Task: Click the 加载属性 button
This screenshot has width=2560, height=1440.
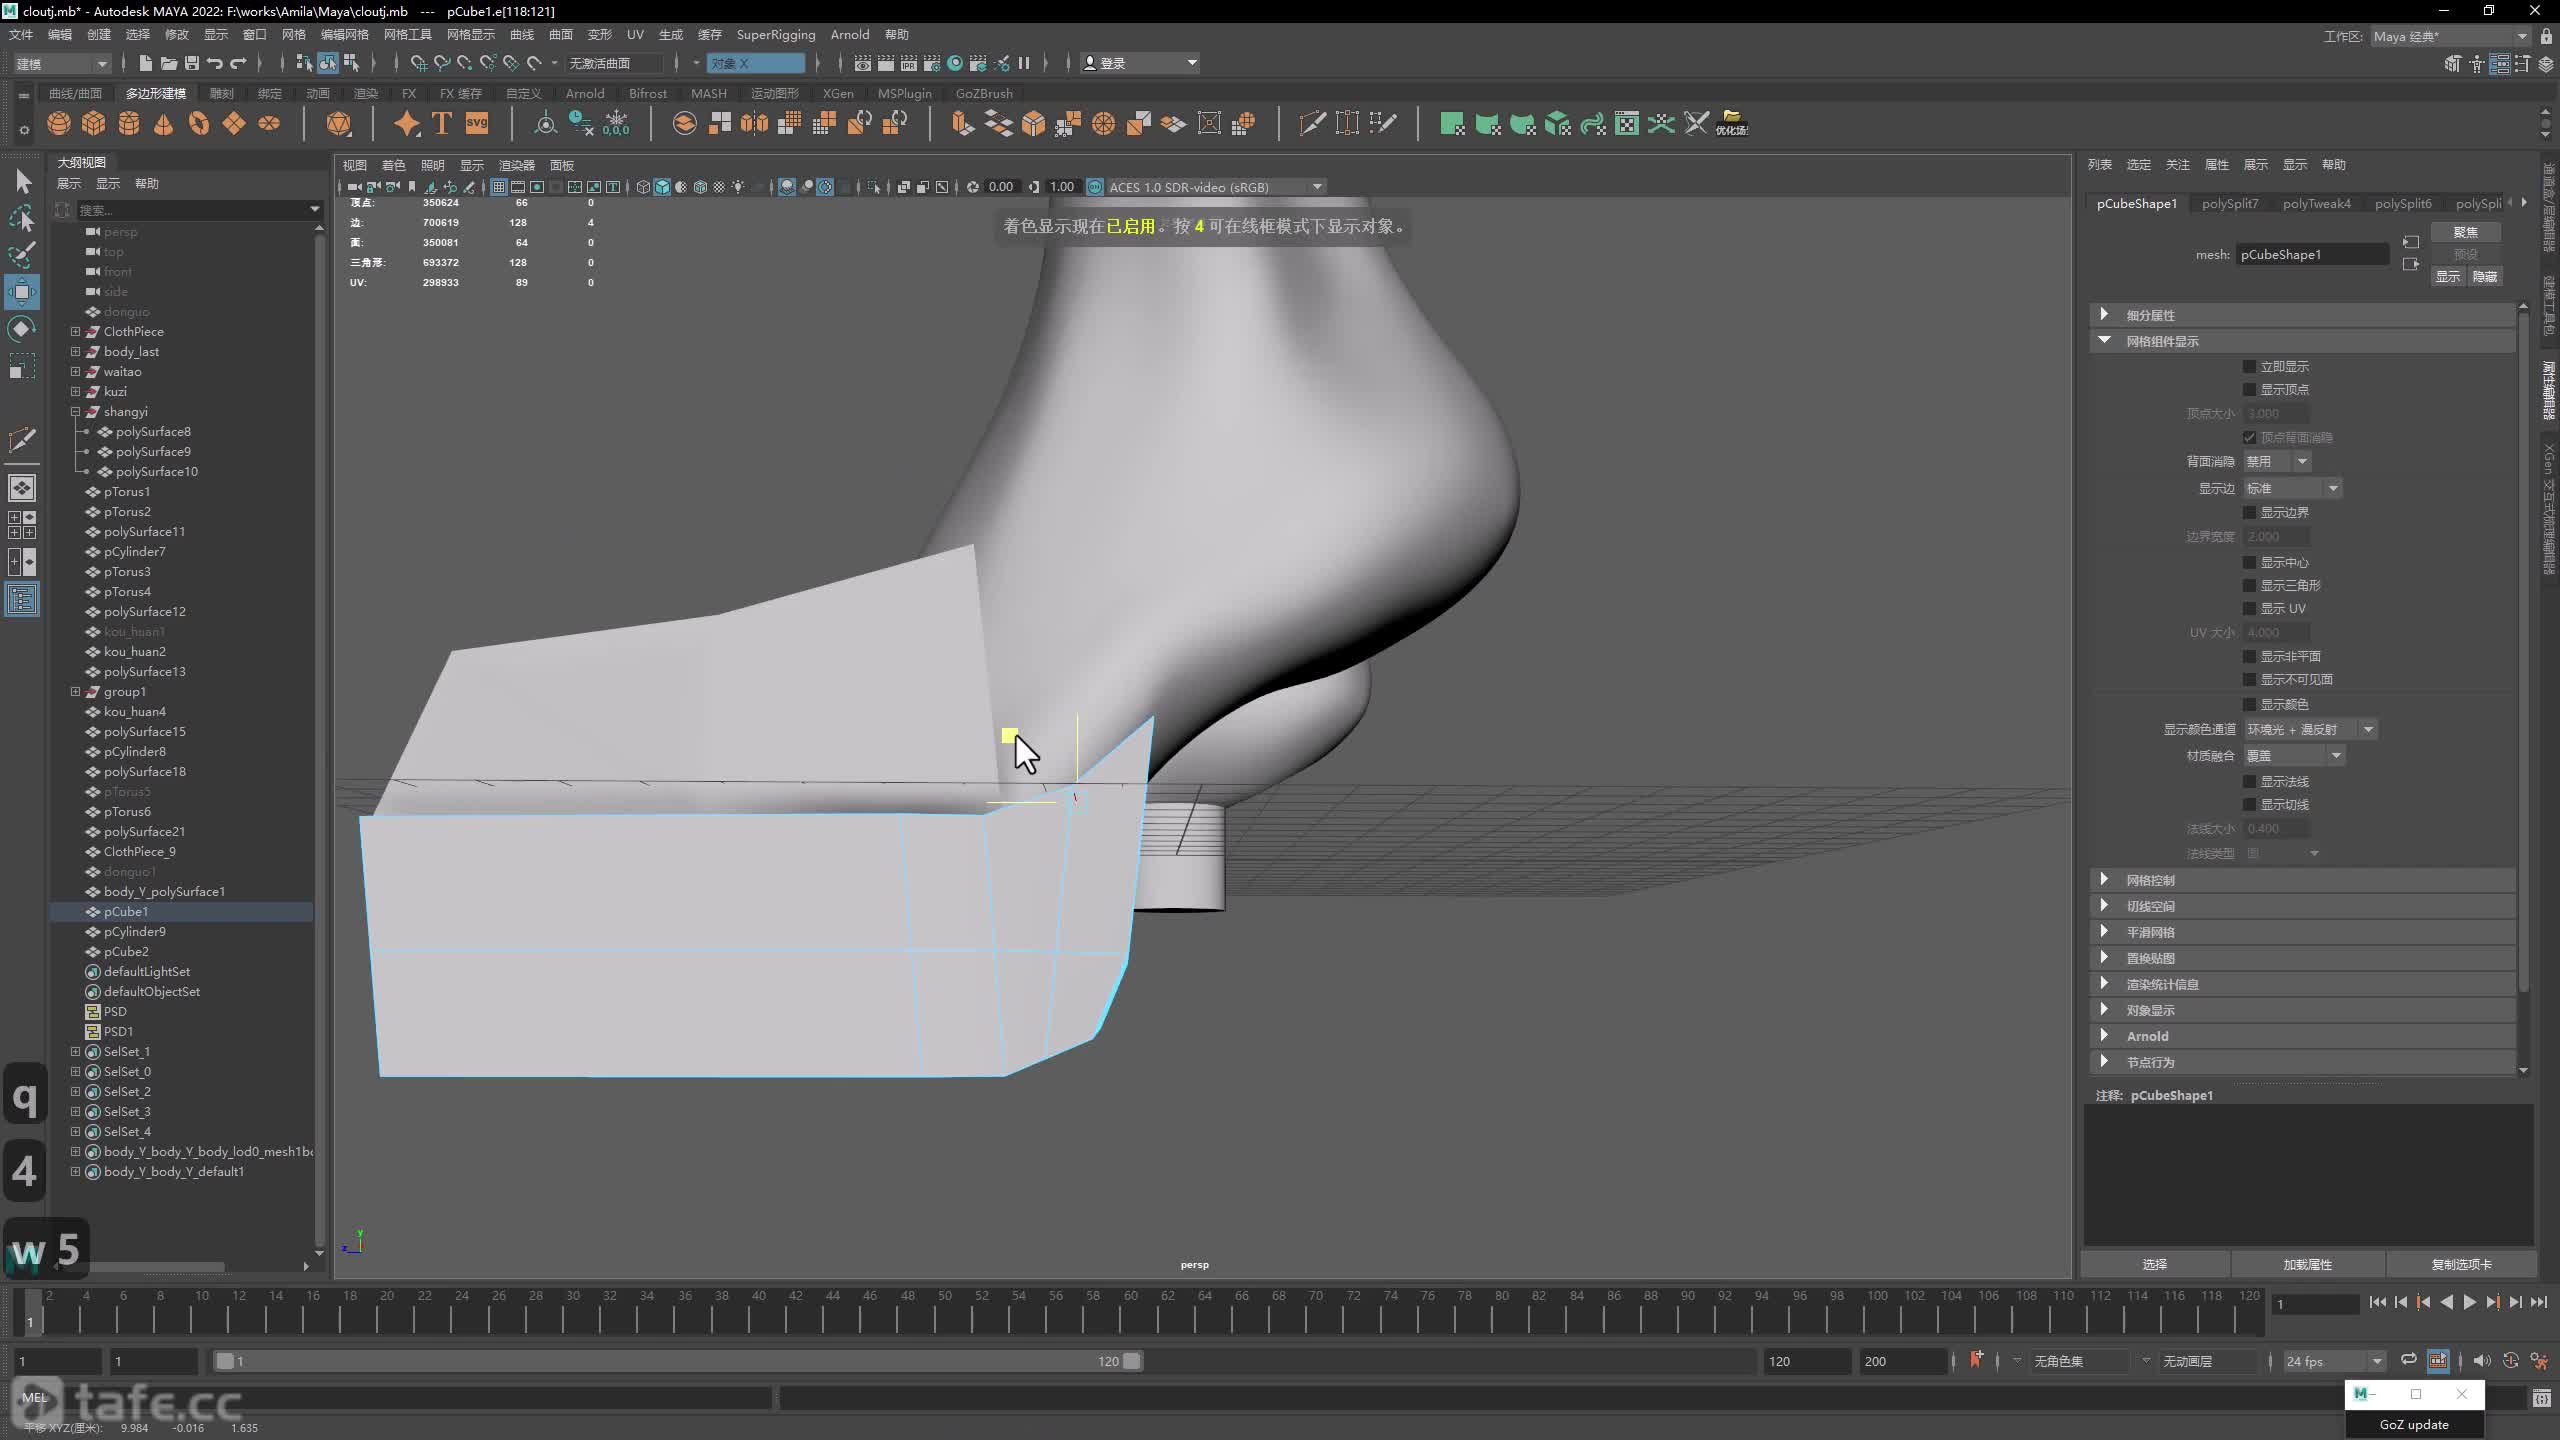Action: click(x=2308, y=1265)
